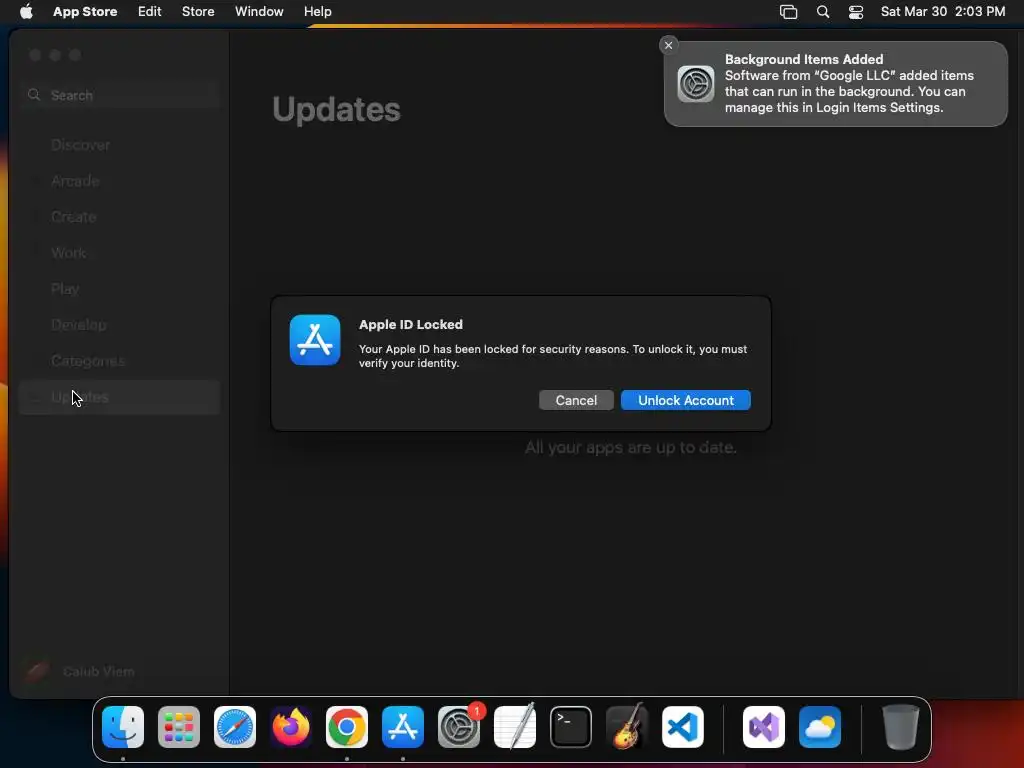Screen dimensions: 1024x768
Task: Open TextEdit from the Dock
Action: 515,727
